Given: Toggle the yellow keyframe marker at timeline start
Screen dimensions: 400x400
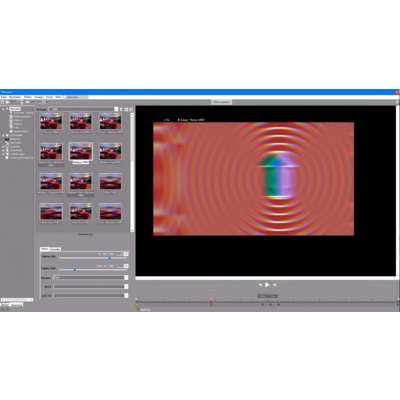Looking at the screenshot, I should click(137, 304).
